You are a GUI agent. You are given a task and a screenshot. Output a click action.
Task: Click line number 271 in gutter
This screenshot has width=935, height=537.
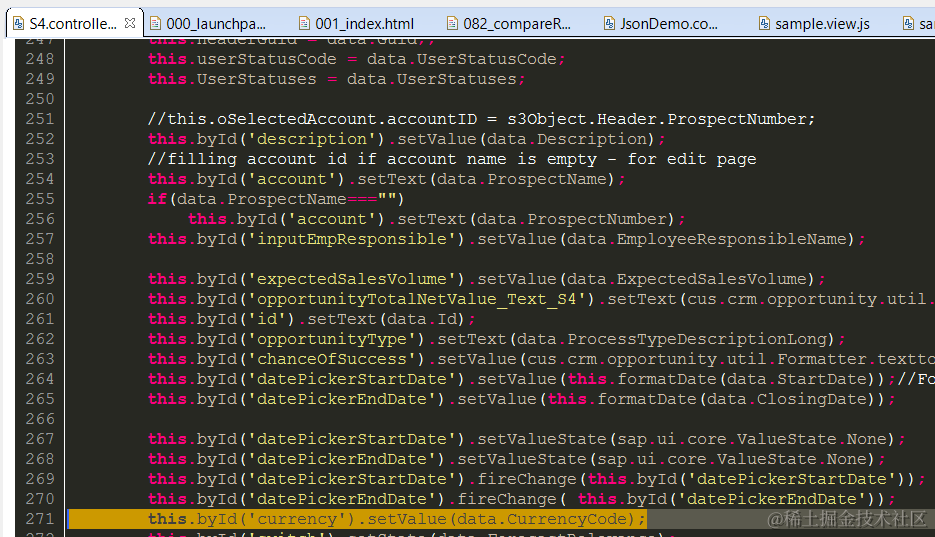[39, 519]
